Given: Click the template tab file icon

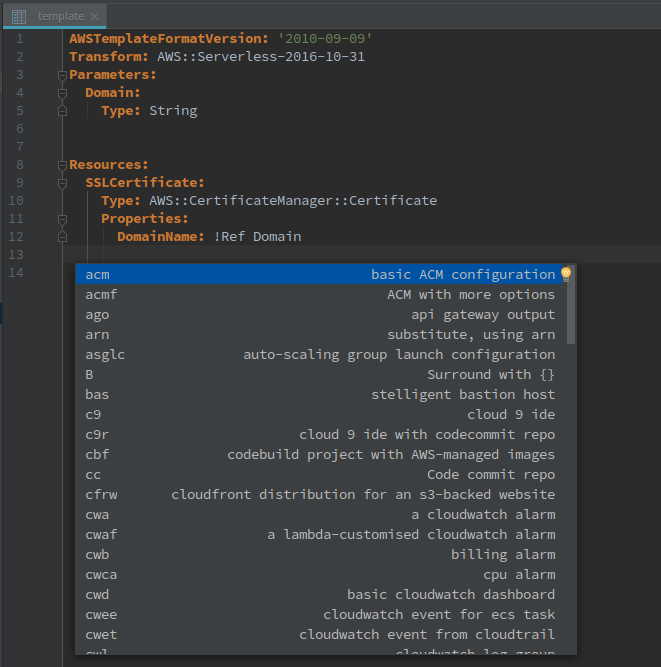Looking at the screenshot, I should click(x=19, y=17).
